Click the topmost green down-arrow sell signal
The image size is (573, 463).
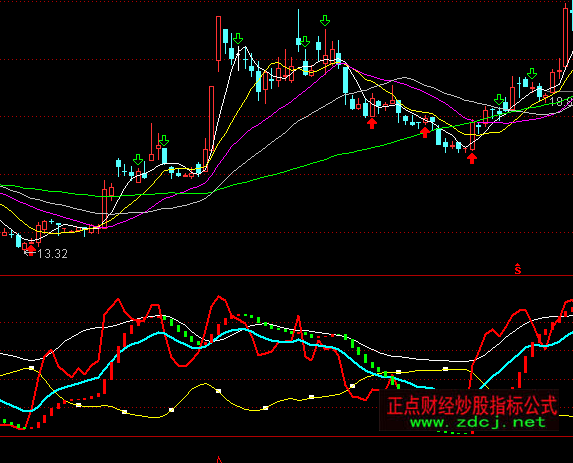point(325,21)
